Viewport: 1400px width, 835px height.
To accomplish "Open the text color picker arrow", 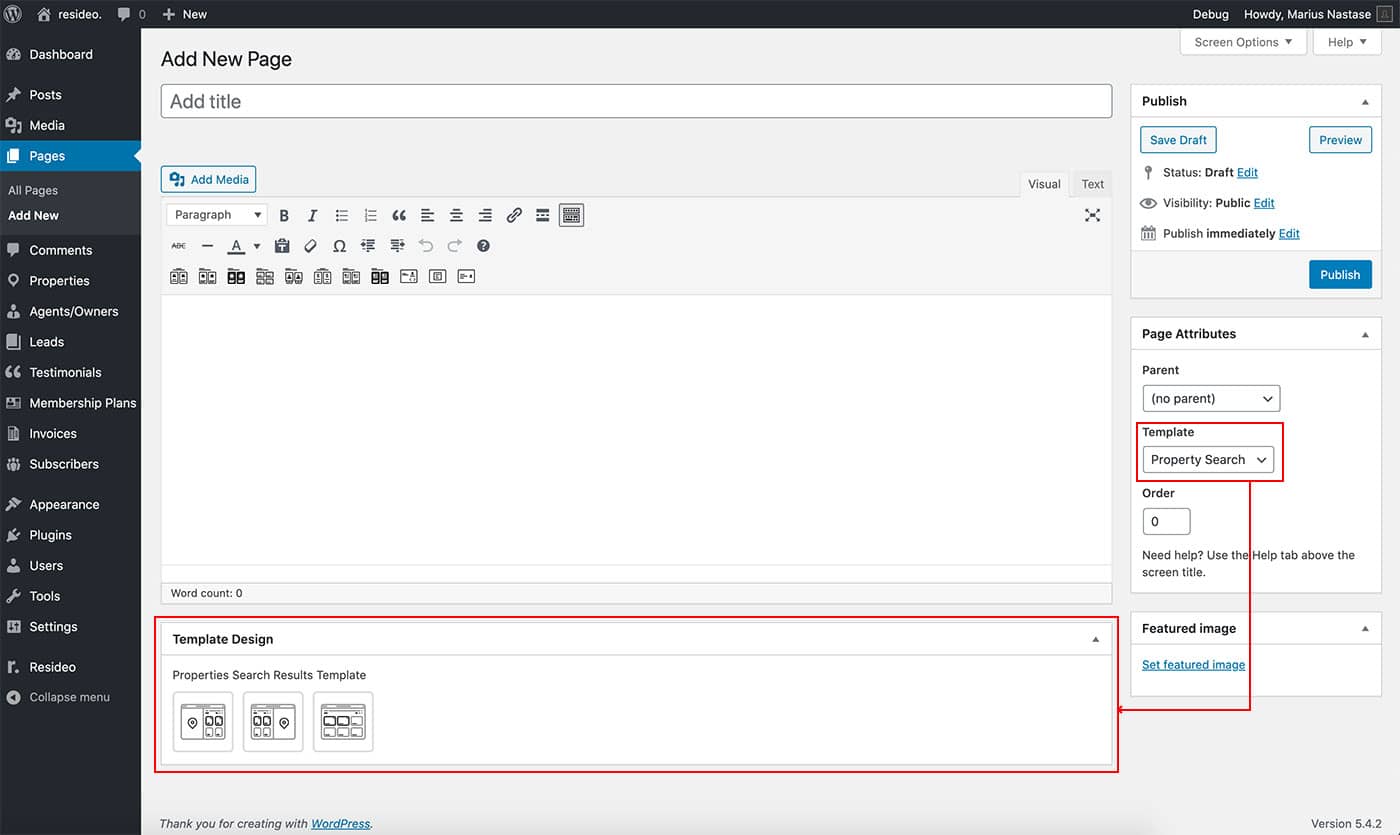I will coord(257,246).
